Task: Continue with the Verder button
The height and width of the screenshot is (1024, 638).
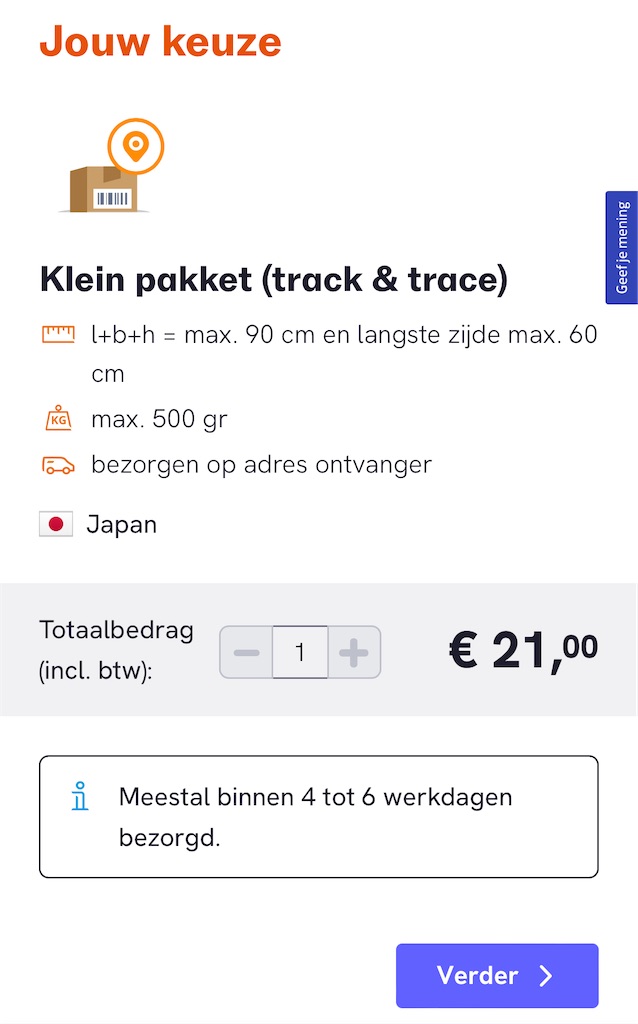Action: (x=497, y=976)
